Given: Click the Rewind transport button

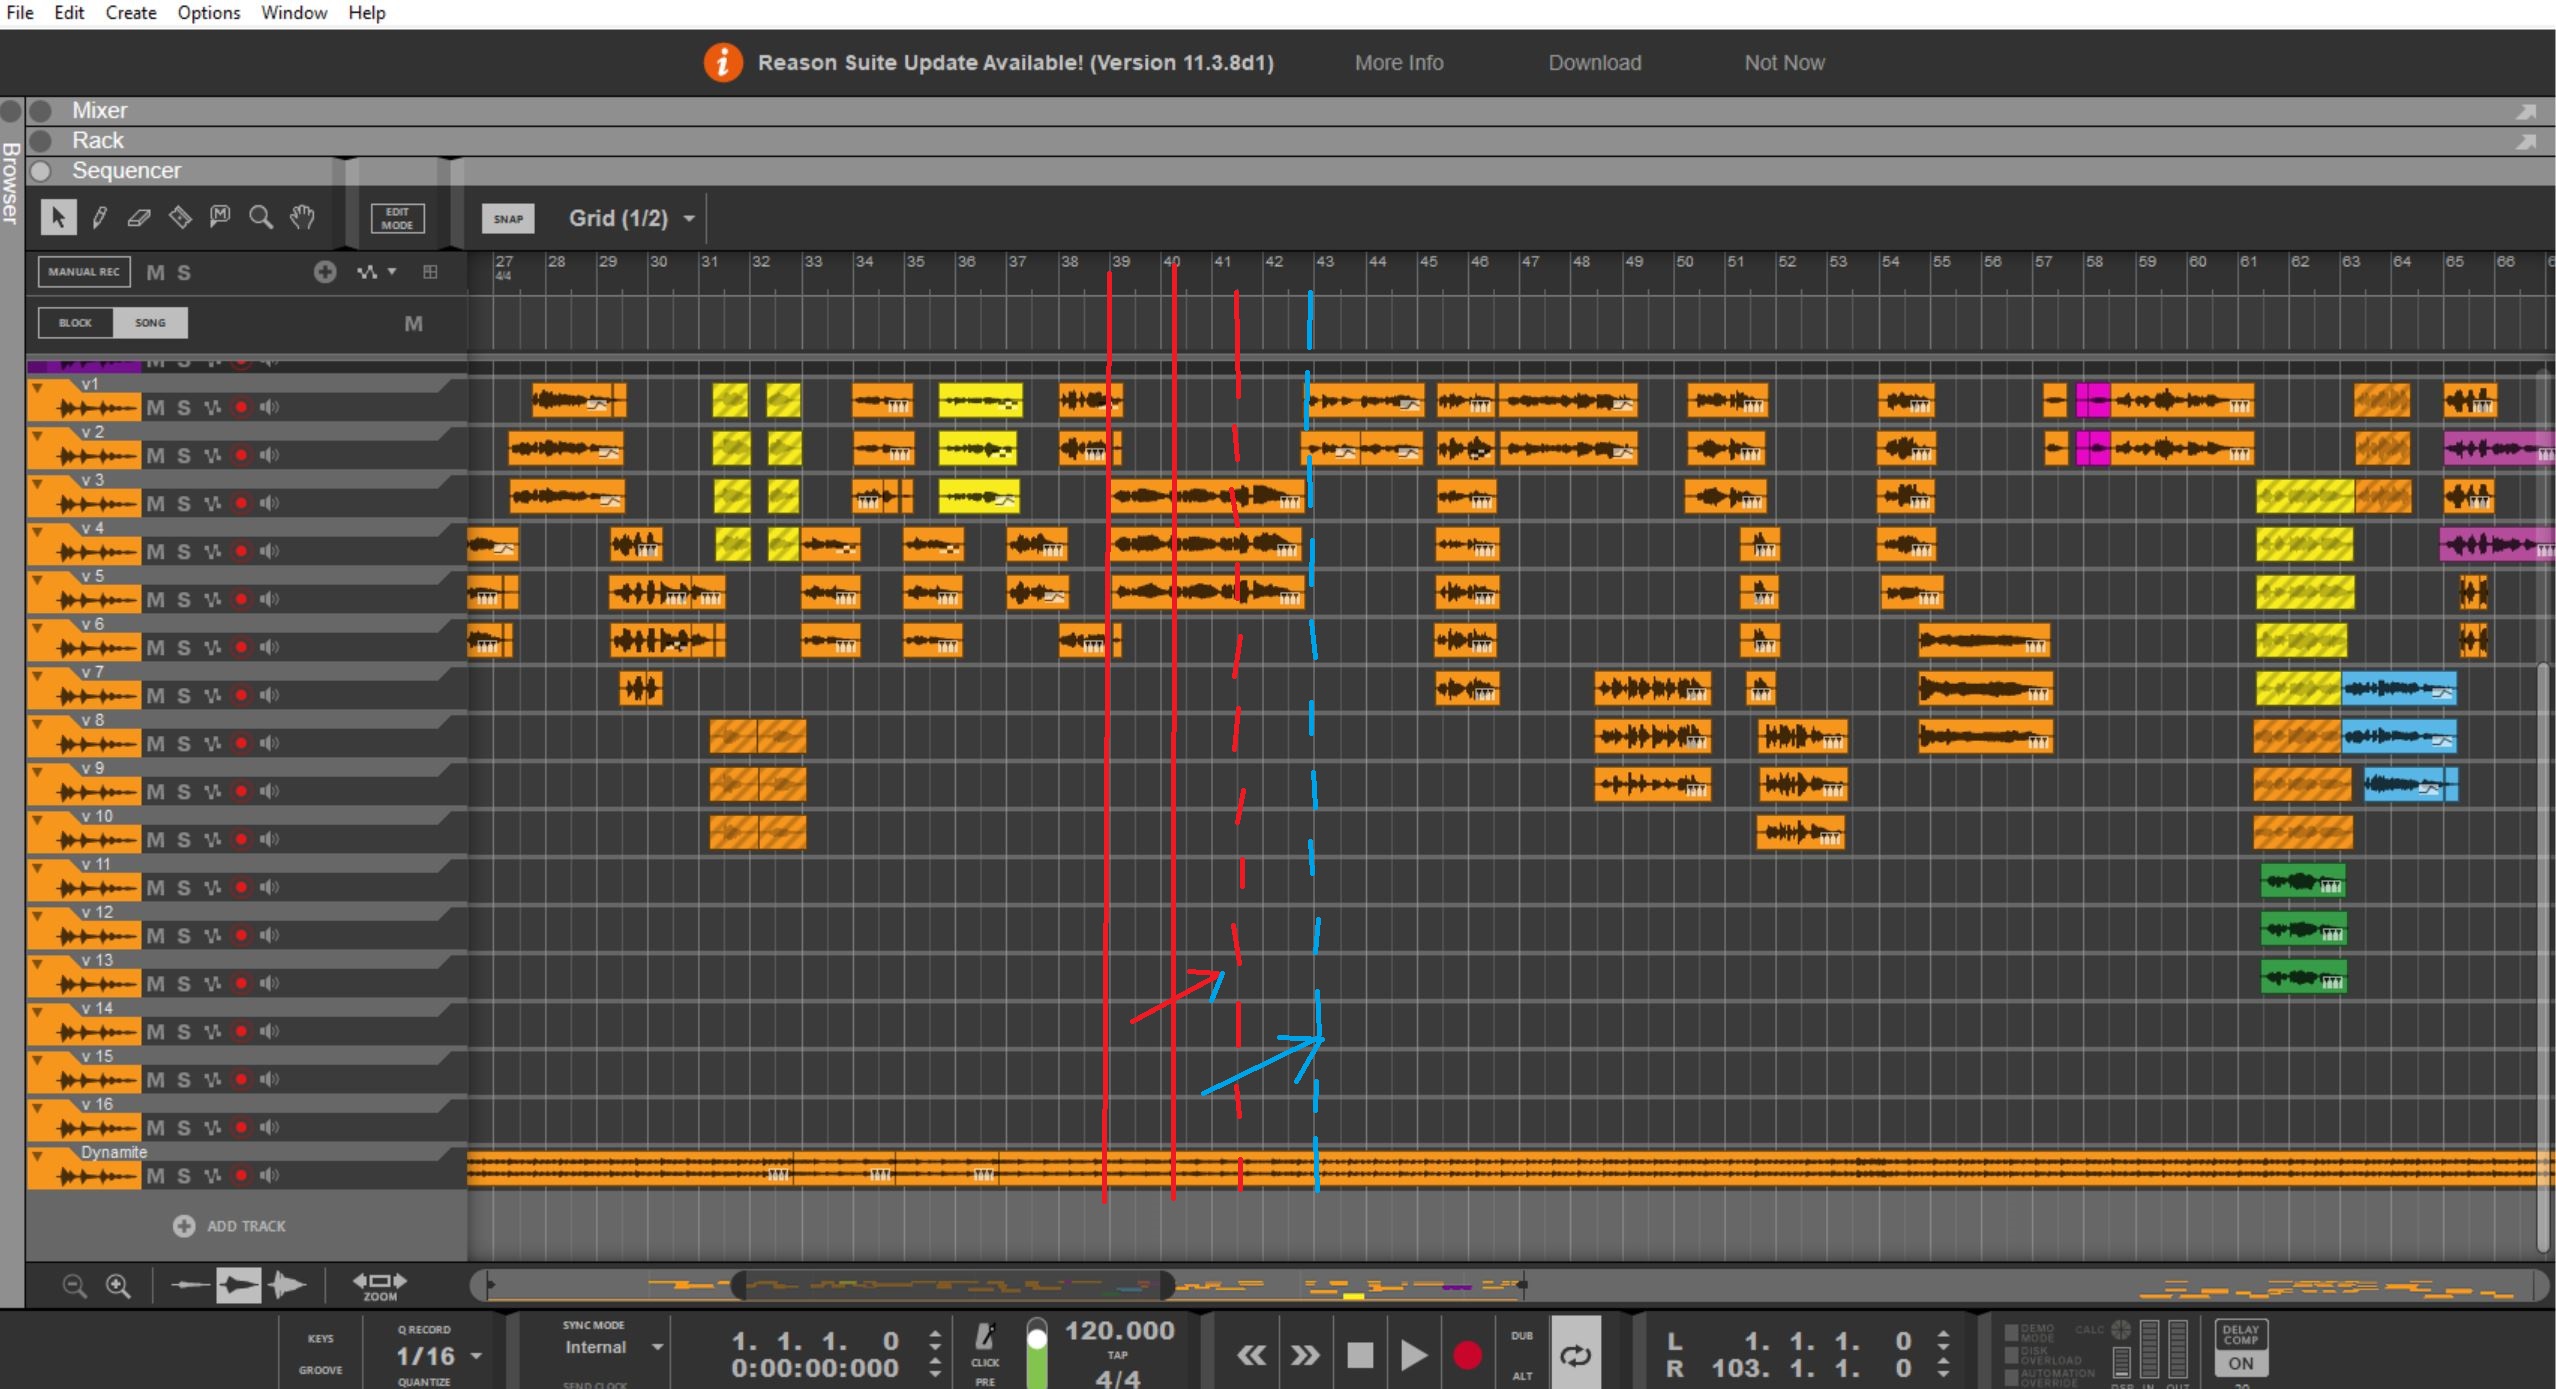Looking at the screenshot, I should pyautogui.click(x=1251, y=1356).
